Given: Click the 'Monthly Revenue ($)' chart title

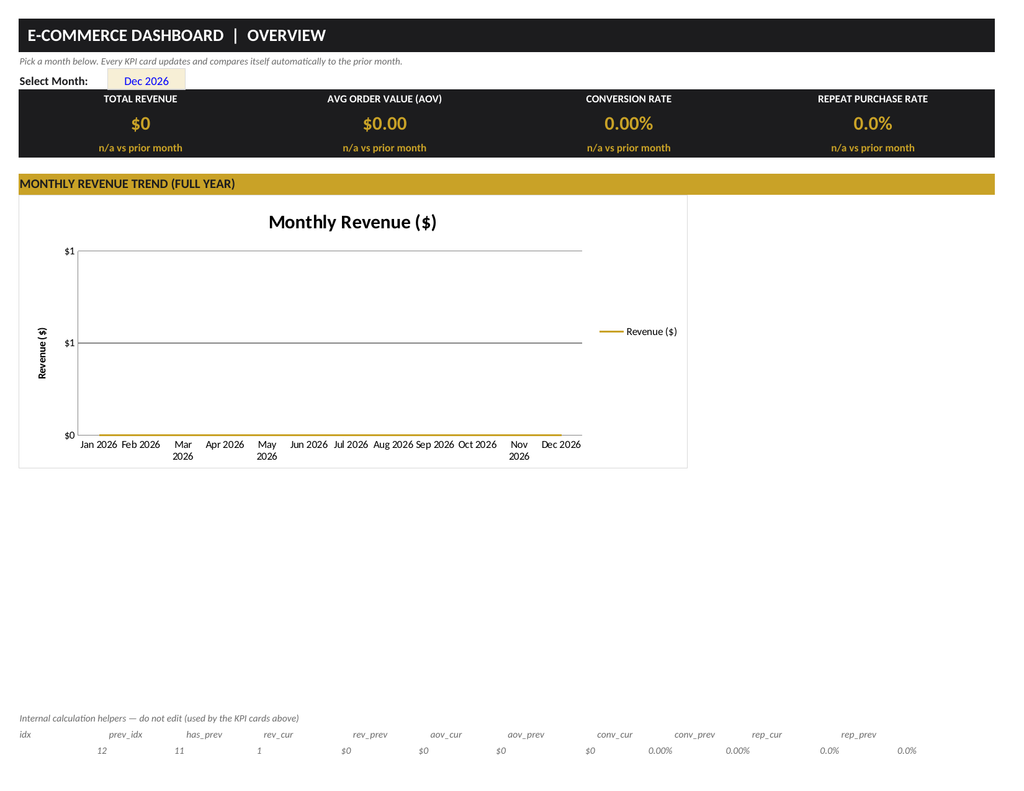Looking at the screenshot, I should click(353, 222).
